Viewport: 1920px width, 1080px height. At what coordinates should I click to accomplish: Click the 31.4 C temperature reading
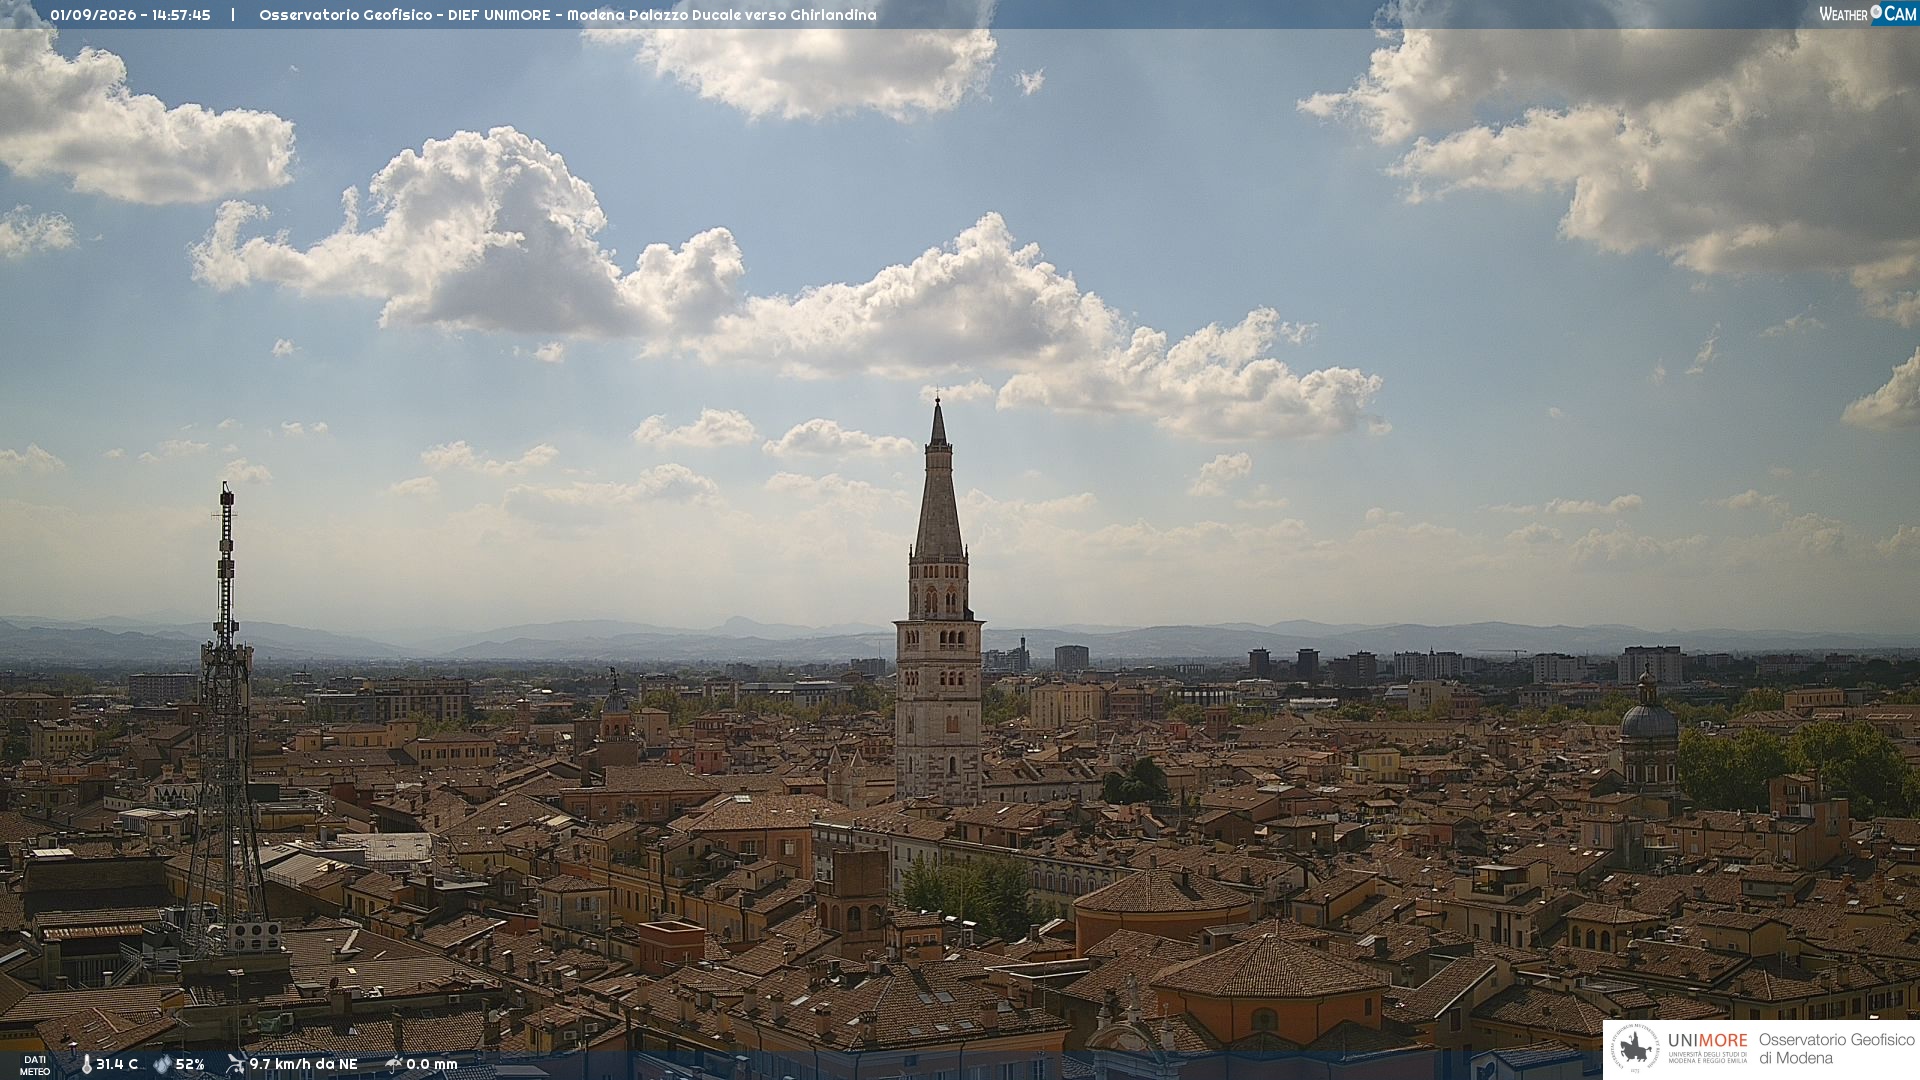coord(117,1064)
